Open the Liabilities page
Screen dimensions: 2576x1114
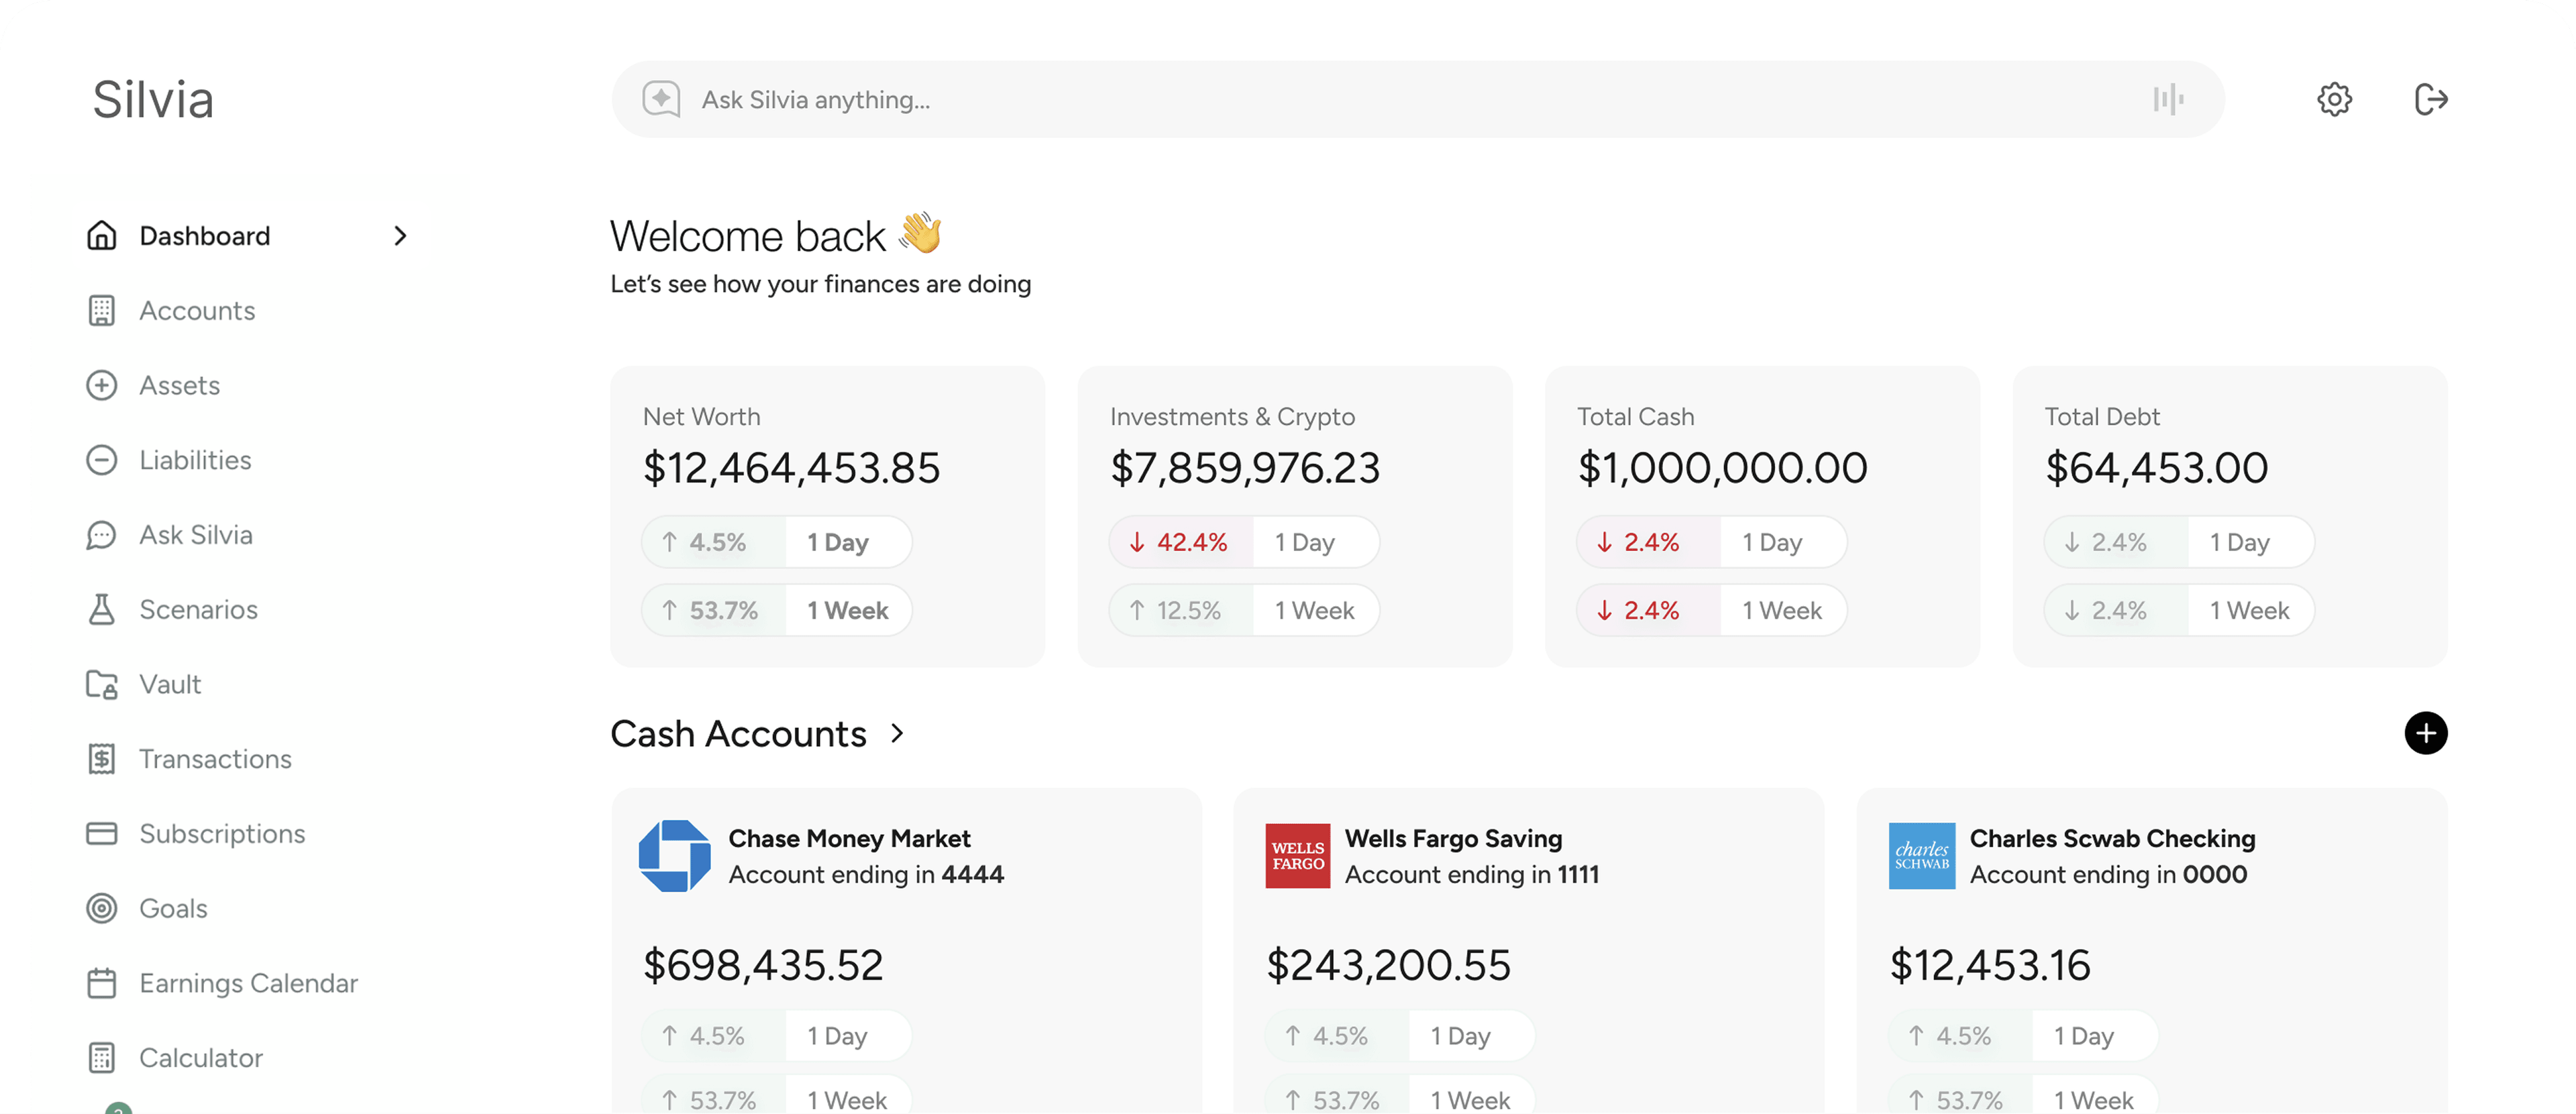(195, 460)
